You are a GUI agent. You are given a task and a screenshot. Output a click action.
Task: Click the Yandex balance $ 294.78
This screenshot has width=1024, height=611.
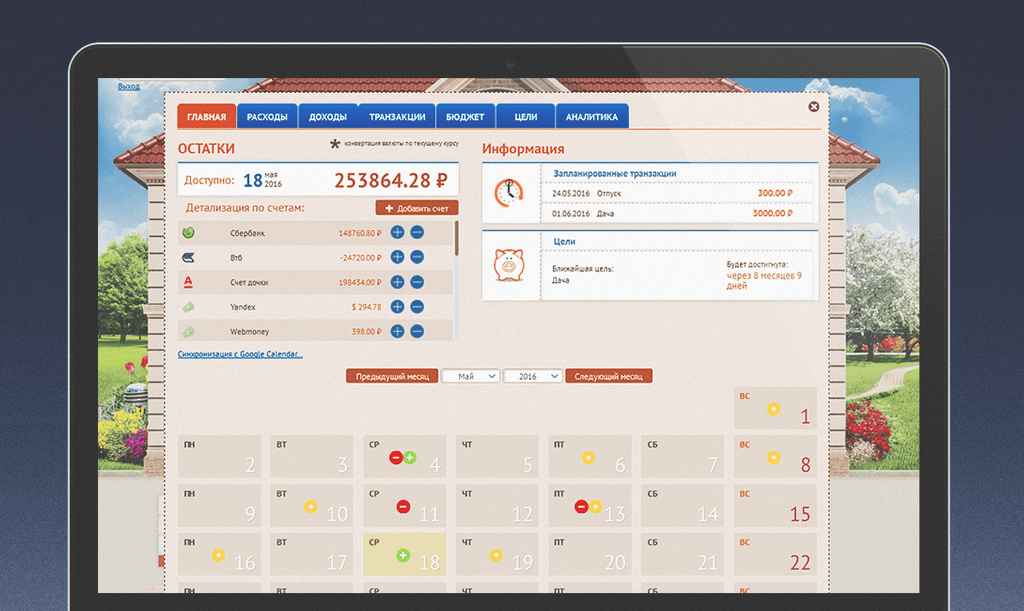366,307
